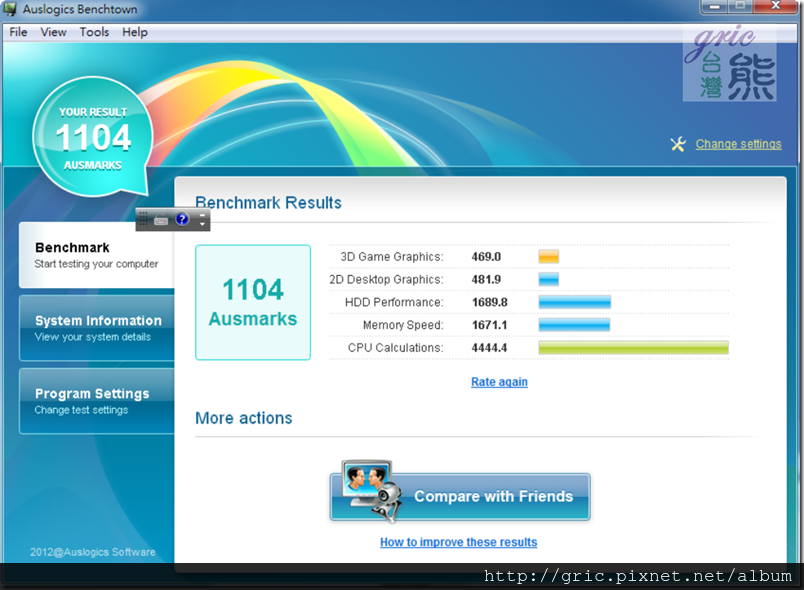Click the orange 3D Game Graphics bar
The image size is (804, 590).
549,257
